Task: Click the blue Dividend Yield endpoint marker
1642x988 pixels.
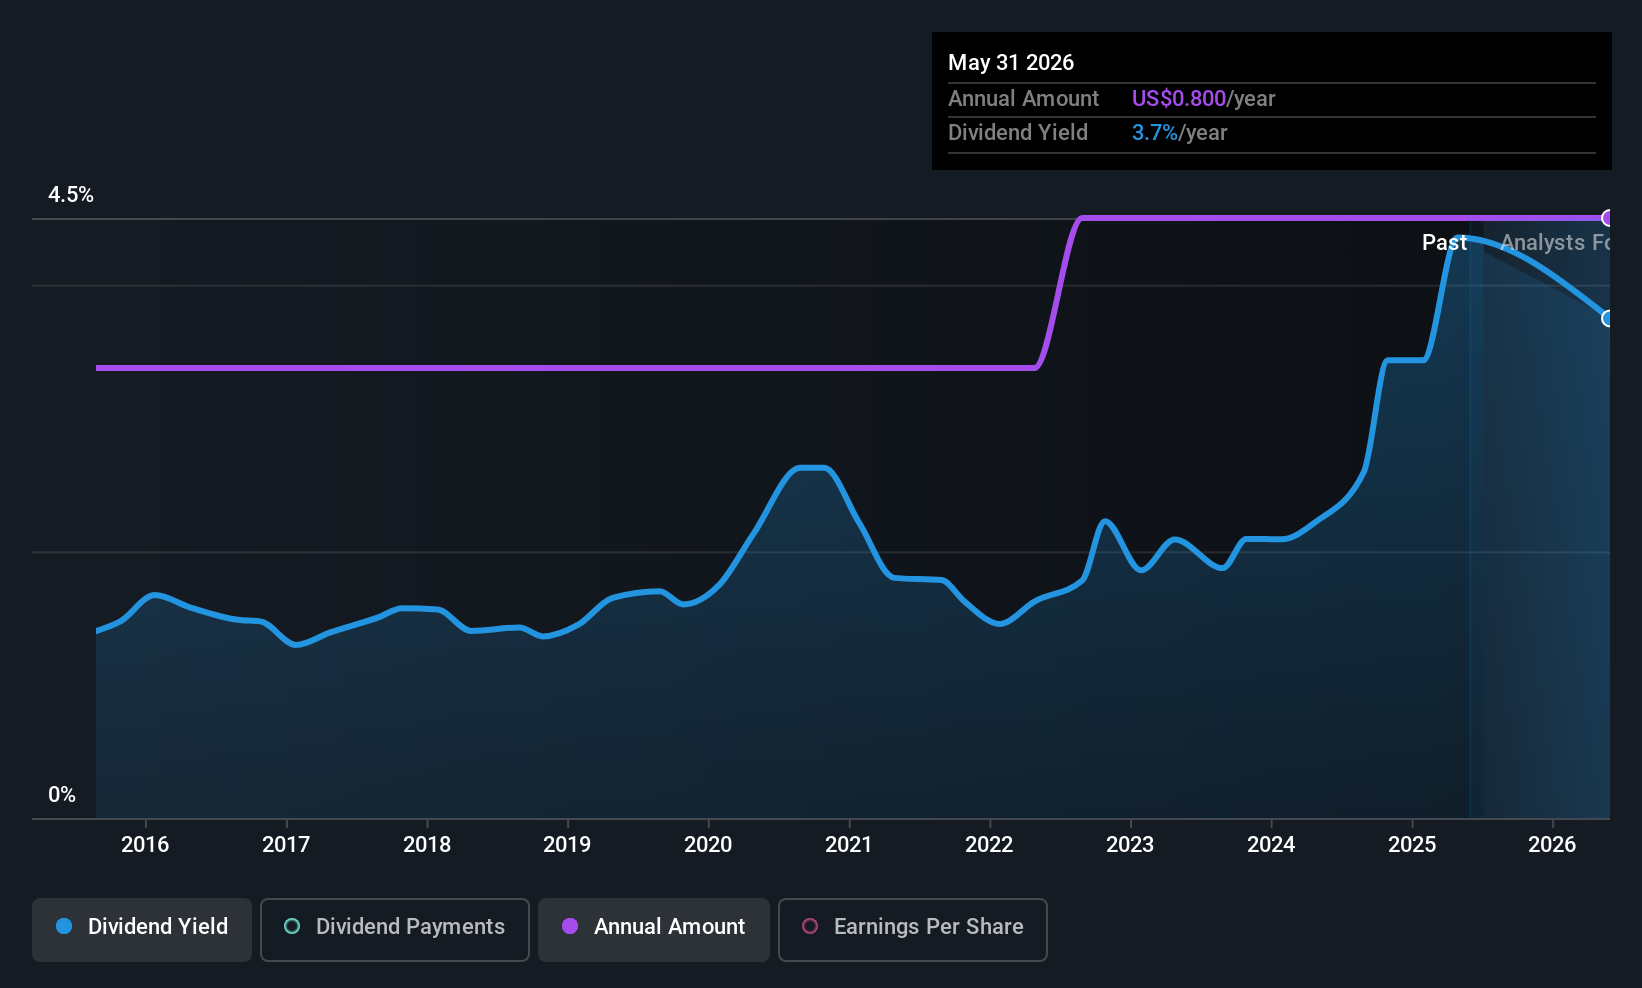Action: (1608, 318)
